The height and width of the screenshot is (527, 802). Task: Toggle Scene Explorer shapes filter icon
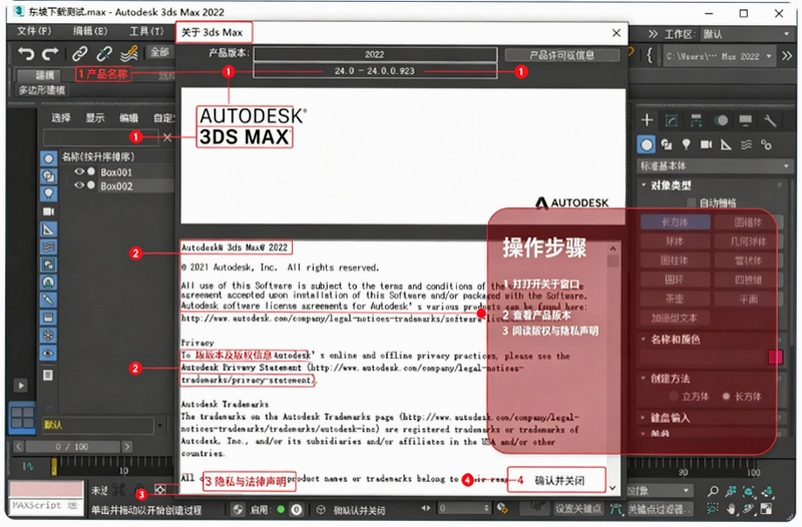[x=48, y=176]
